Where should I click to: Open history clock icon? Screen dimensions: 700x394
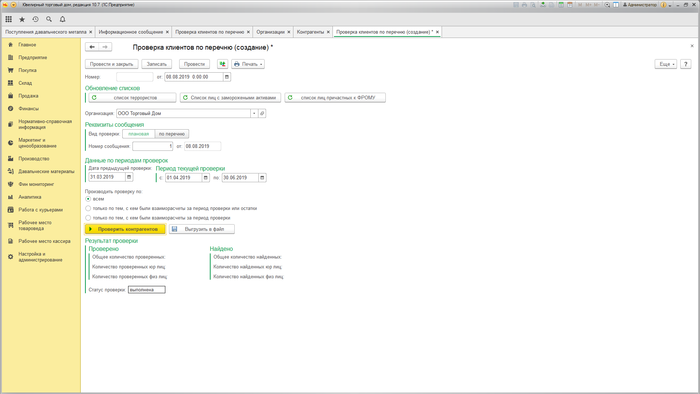(x=35, y=19)
